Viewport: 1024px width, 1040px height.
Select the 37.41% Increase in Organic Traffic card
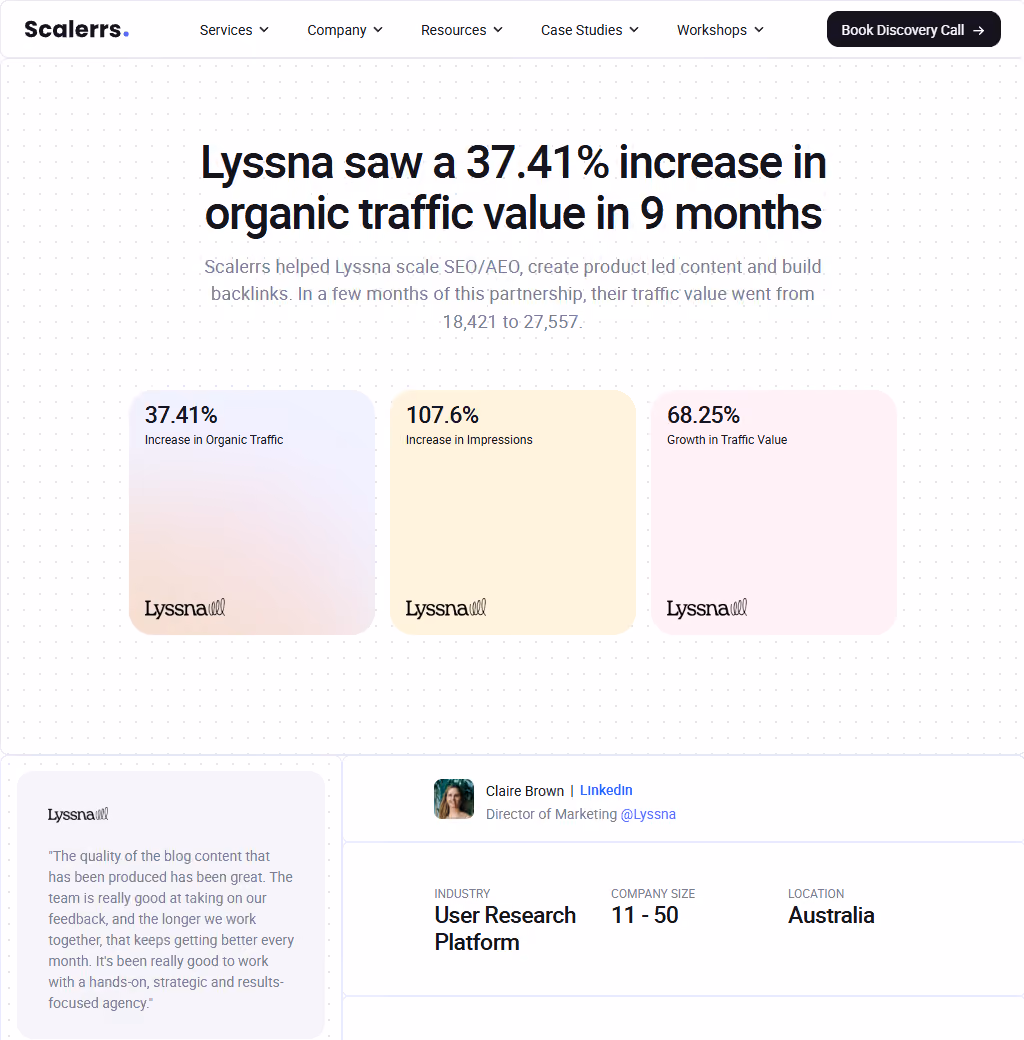[252, 512]
